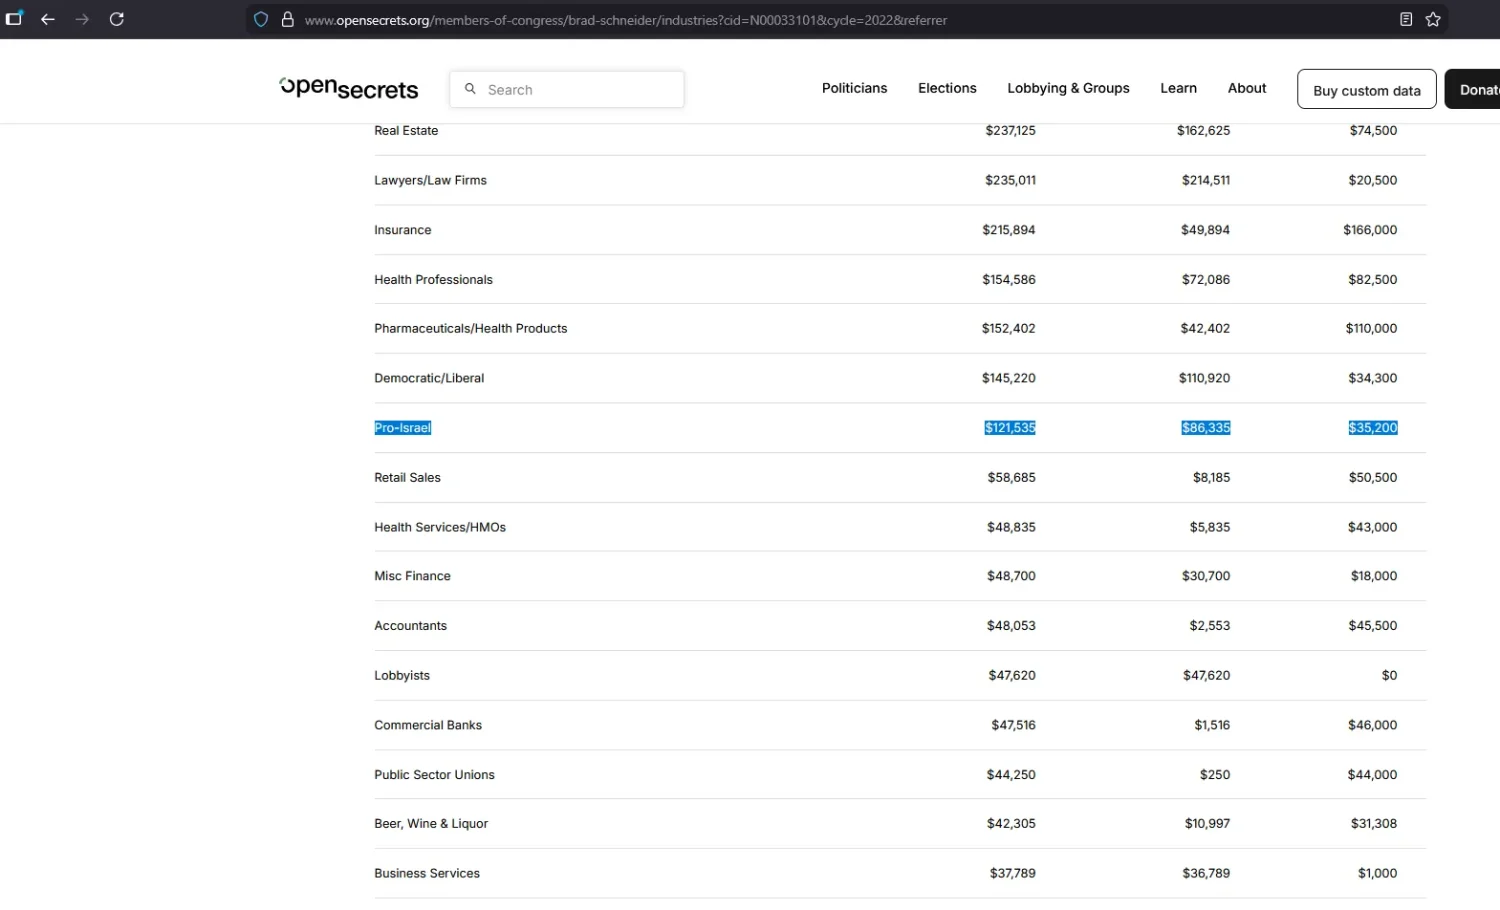Screen dimensions: 1500x910
Task: Click the $235,011 Lawyers total
Action: 1010,181
